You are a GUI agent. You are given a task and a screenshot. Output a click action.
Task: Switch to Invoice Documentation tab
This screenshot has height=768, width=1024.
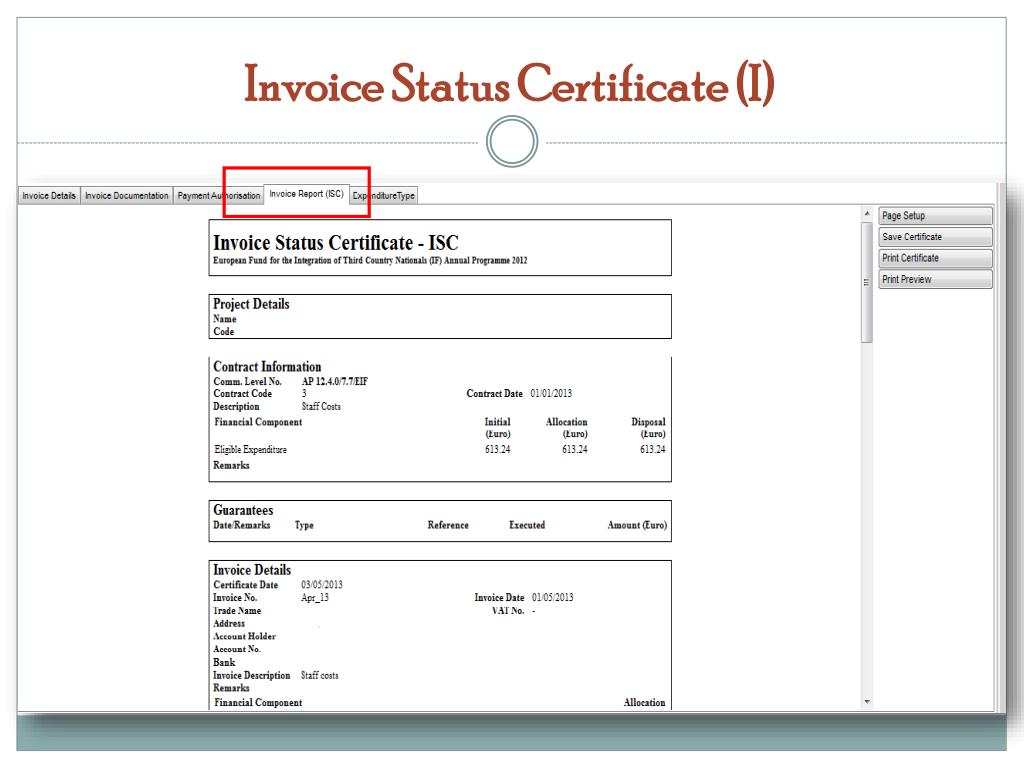point(127,195)
